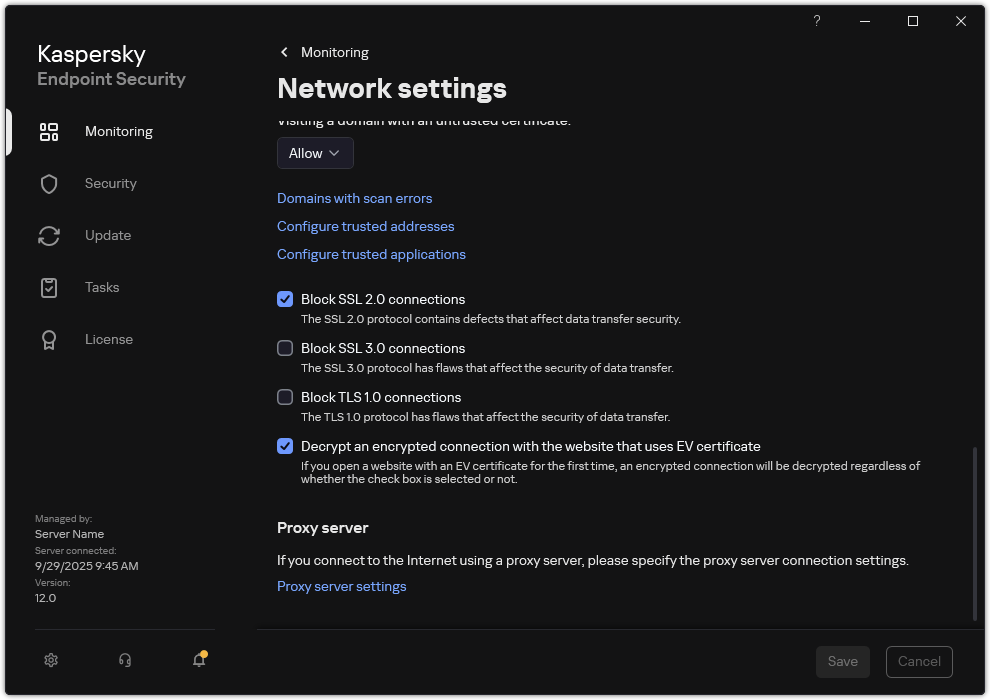
Task: Select the Monitoring section icon in sidebar
Action: 49,131
